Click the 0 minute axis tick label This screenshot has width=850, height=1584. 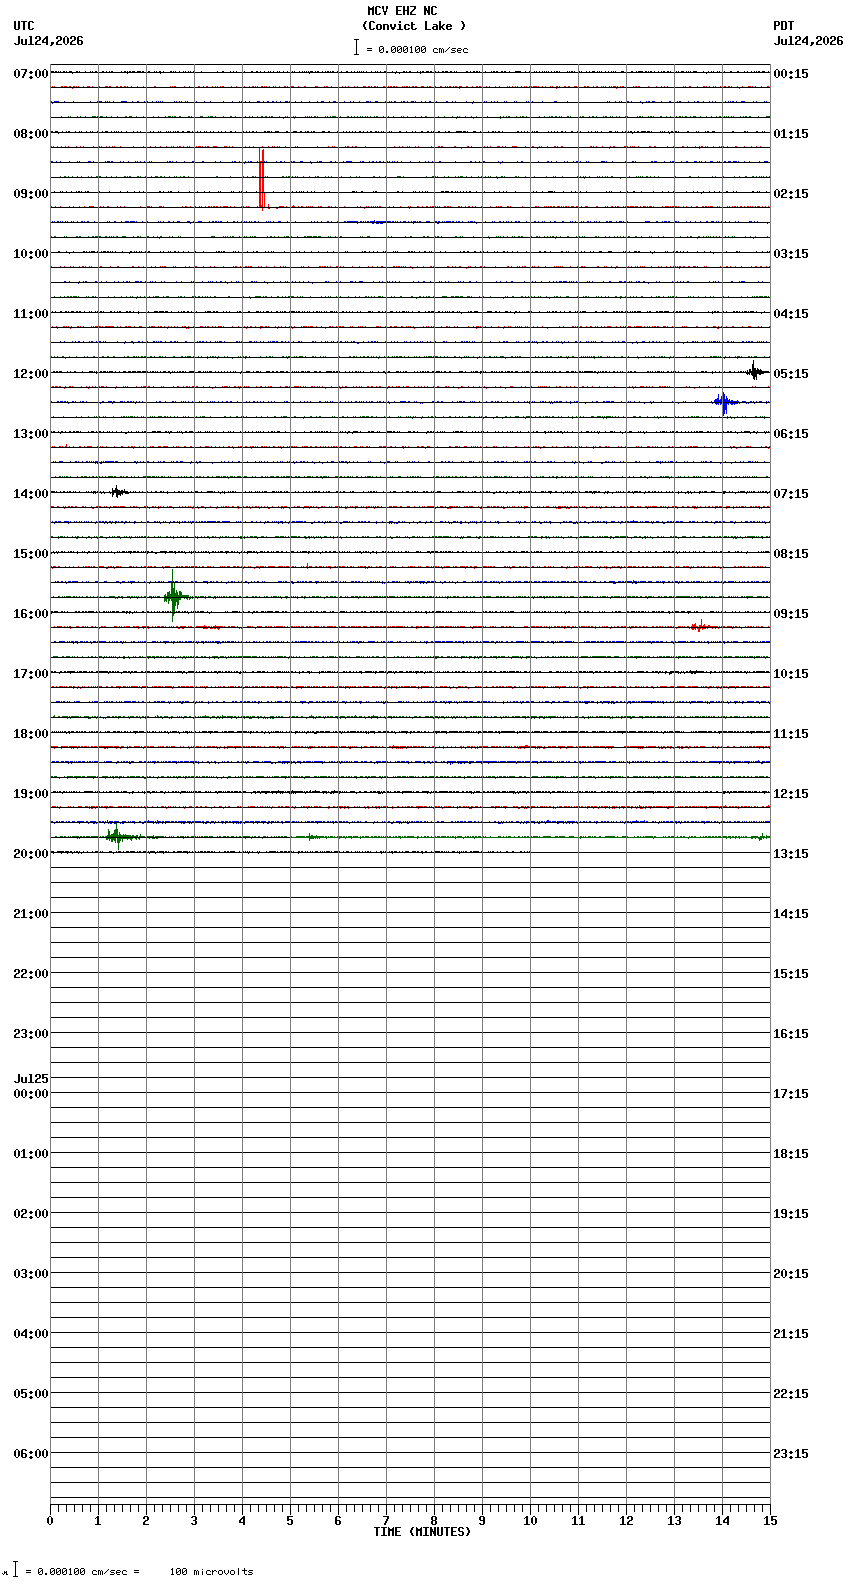(x=50, y=1521)
